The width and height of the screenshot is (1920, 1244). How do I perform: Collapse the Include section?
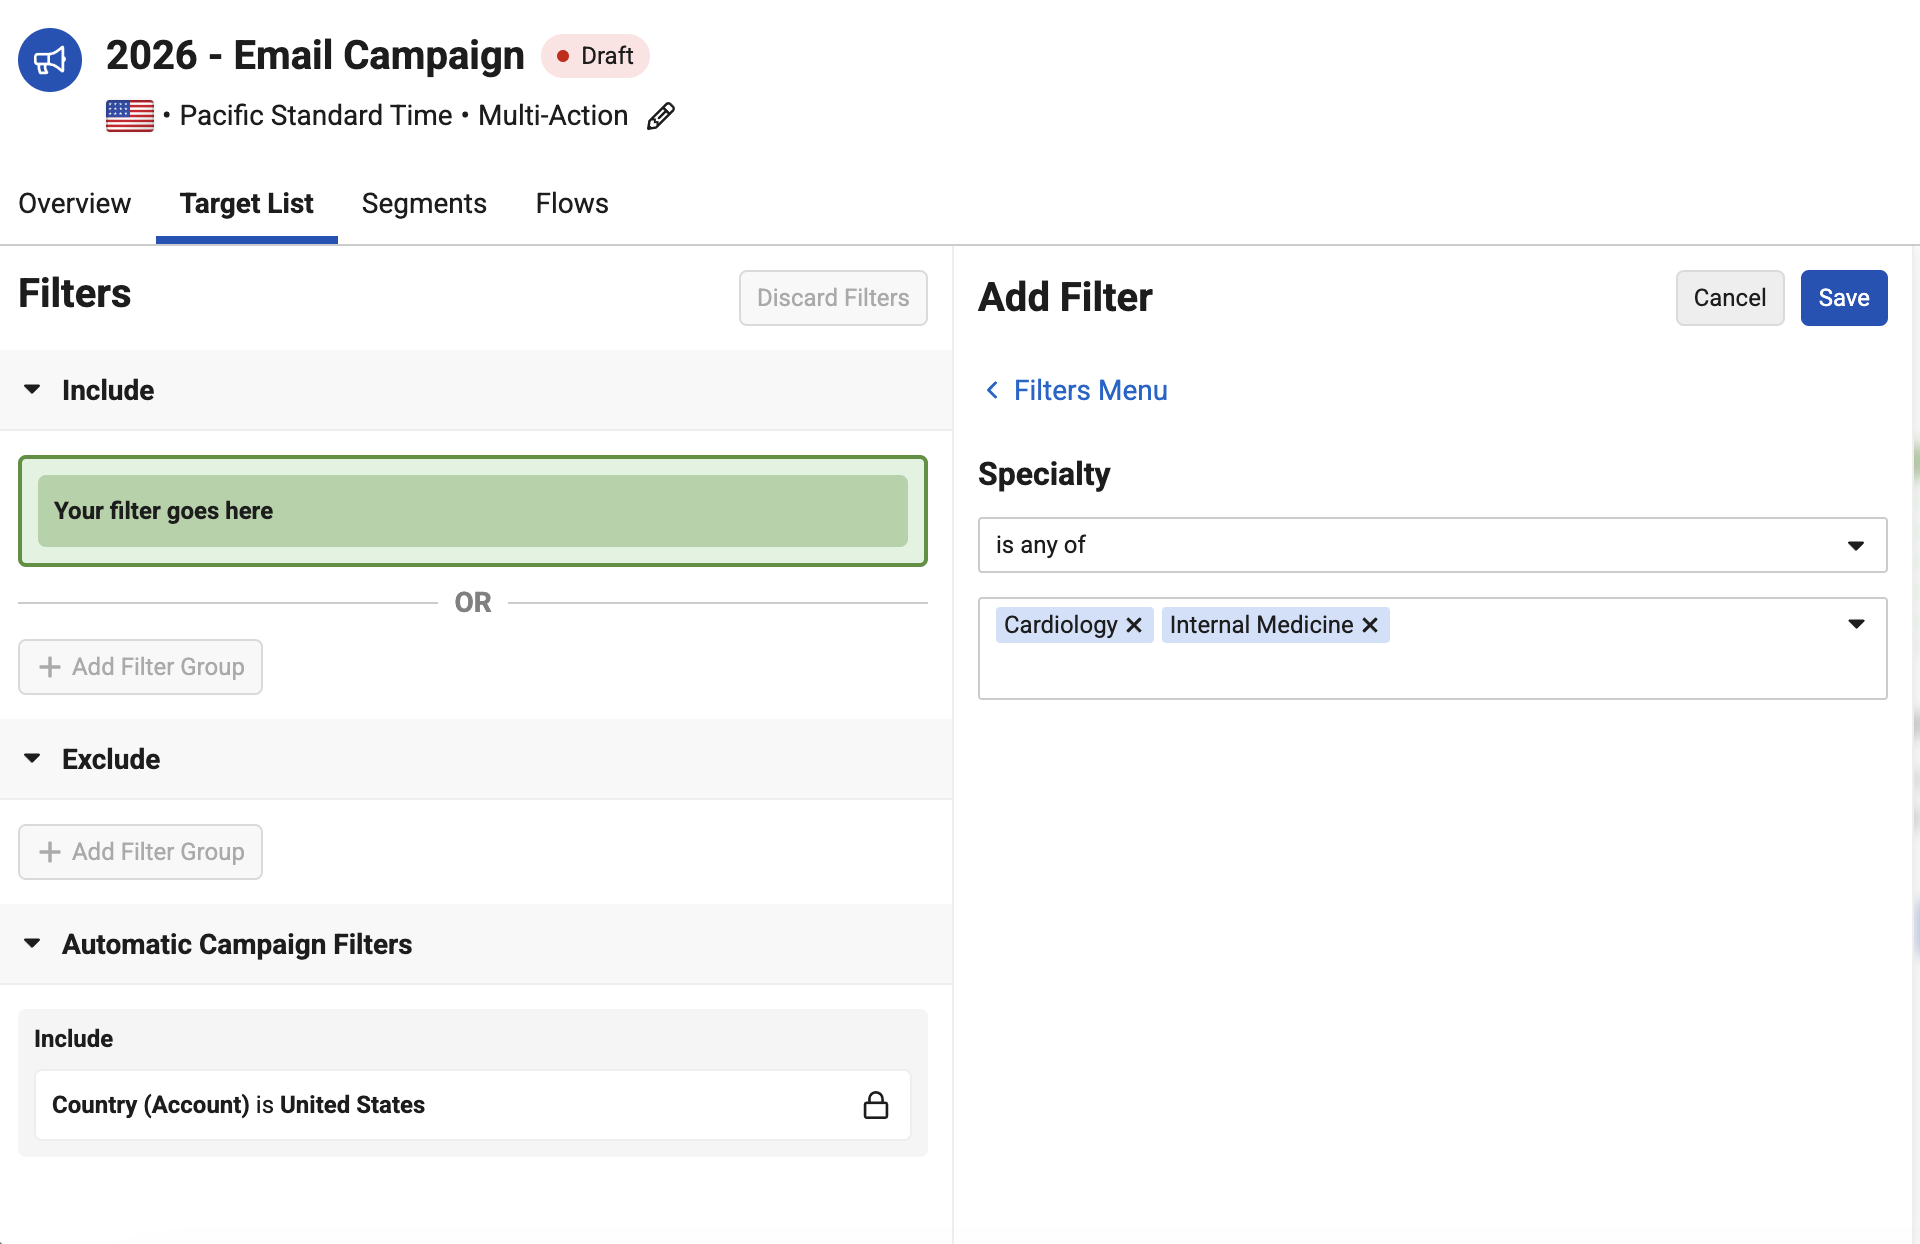(x=32, y=389)
